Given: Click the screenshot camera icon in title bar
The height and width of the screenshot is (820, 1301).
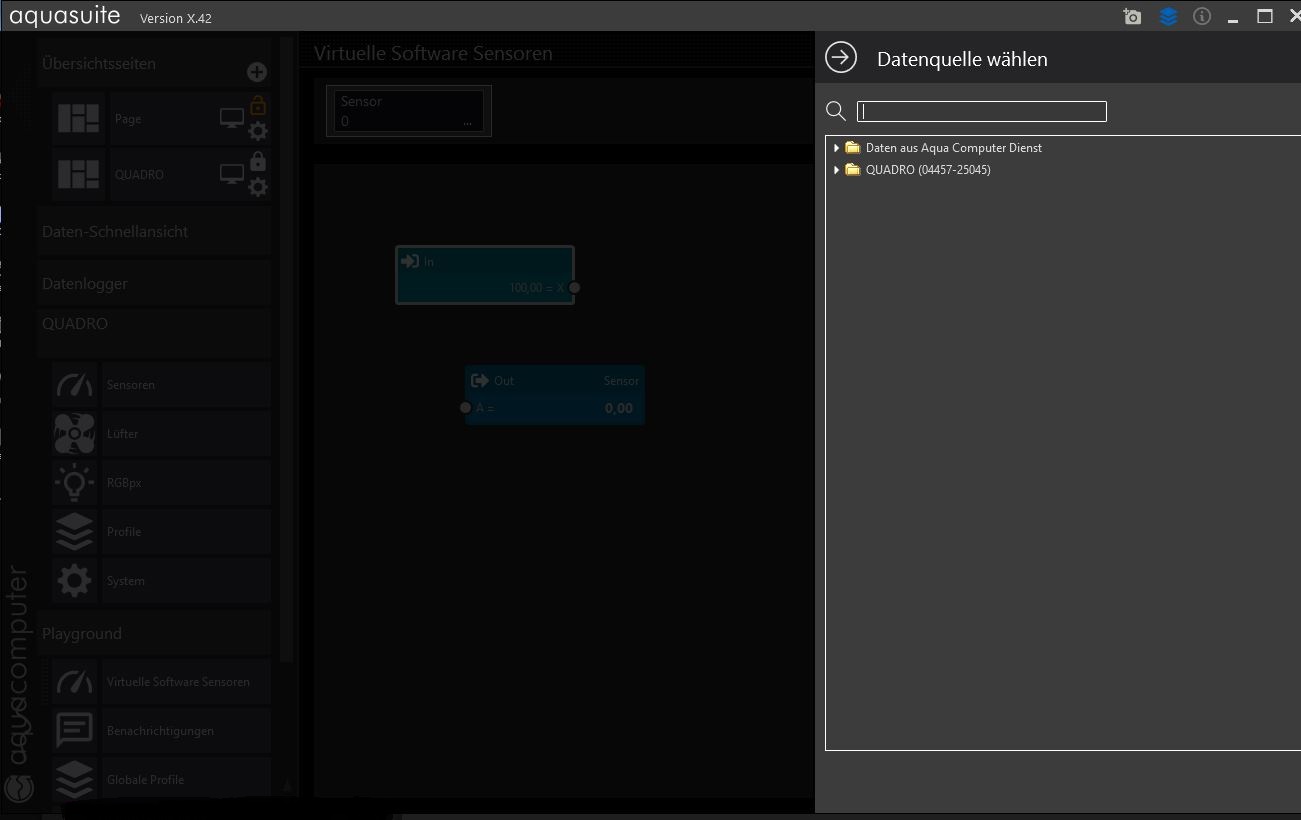Looking at the screenshot, I should click(1132, 17).
